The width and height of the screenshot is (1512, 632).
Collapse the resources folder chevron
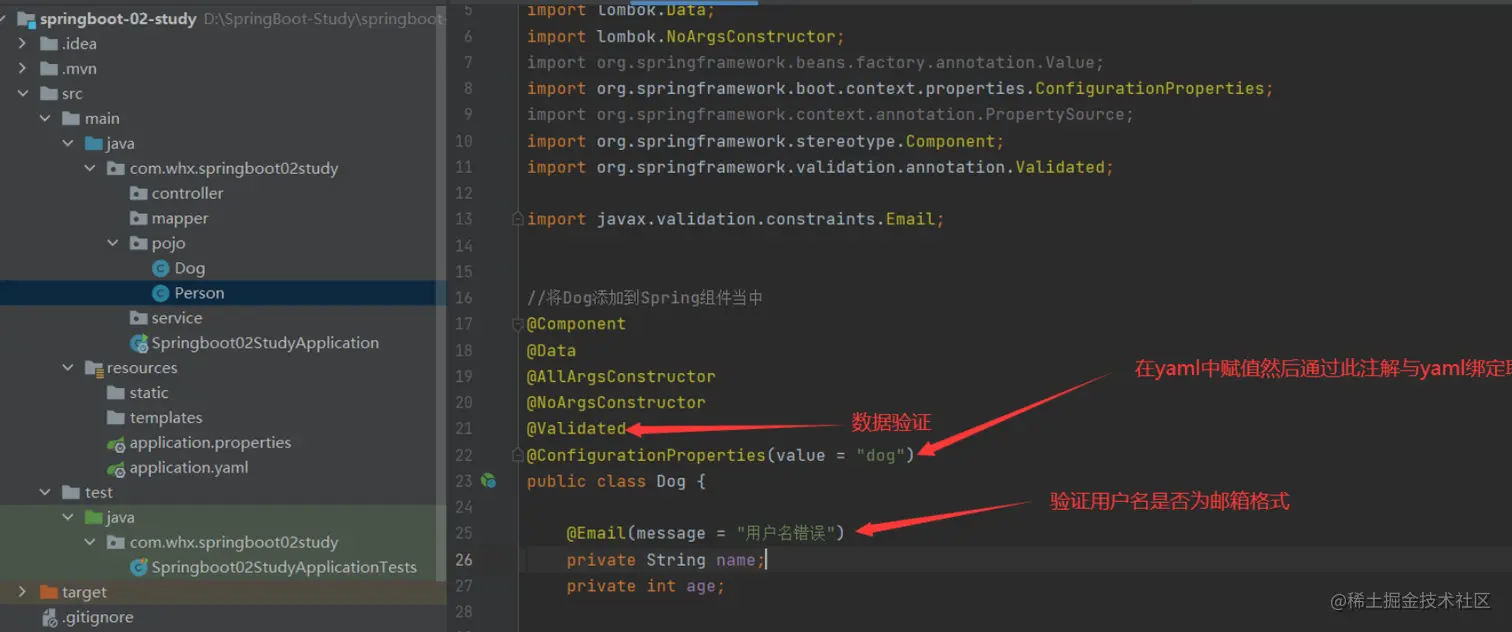pyautogui.click(x=68, y=368)
